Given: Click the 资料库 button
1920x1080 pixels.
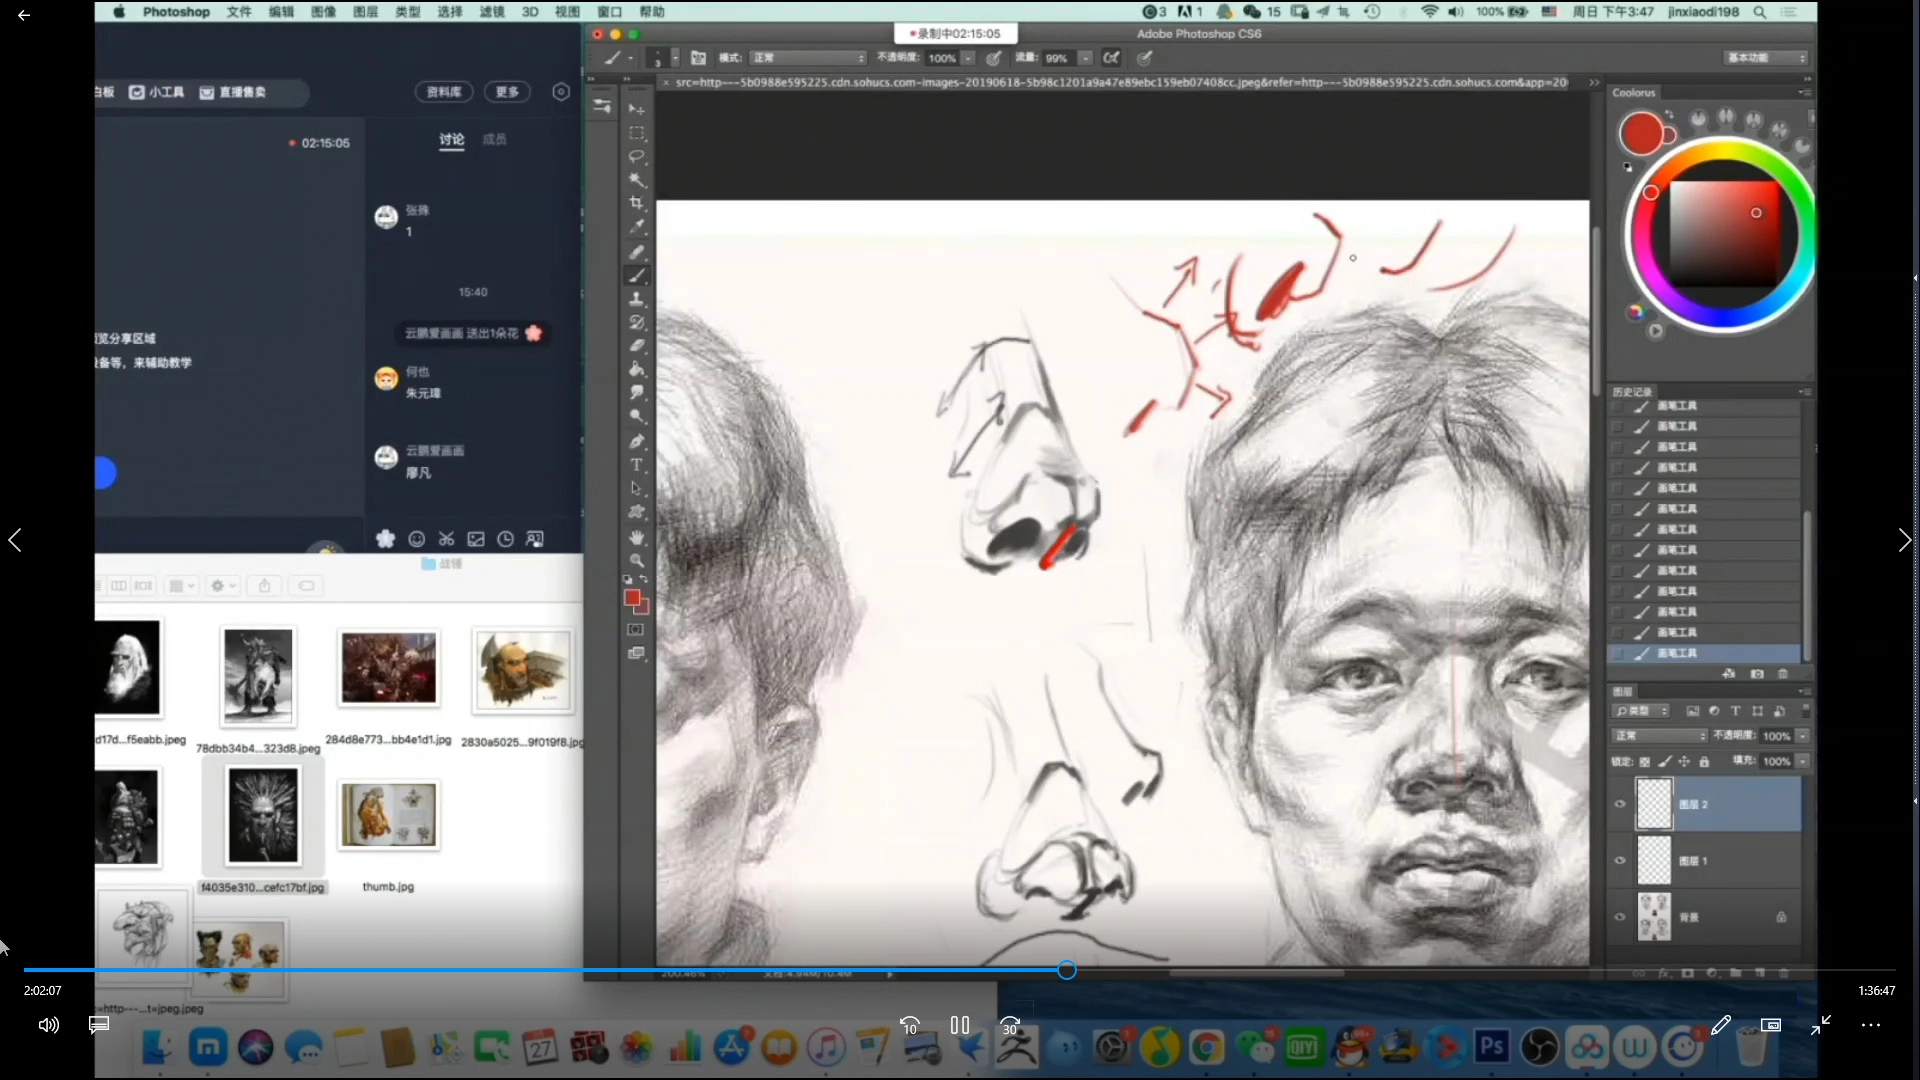Looking at the screenshot, I should click(444, 92).
